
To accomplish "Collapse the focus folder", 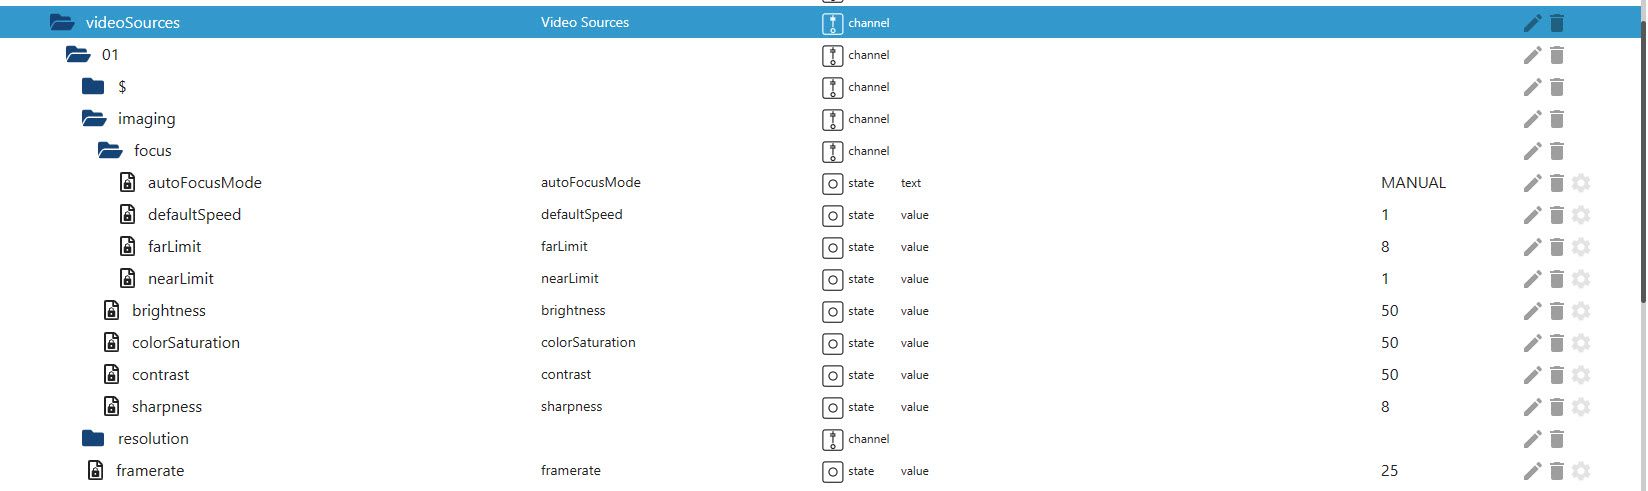I will tap(110, 151).
